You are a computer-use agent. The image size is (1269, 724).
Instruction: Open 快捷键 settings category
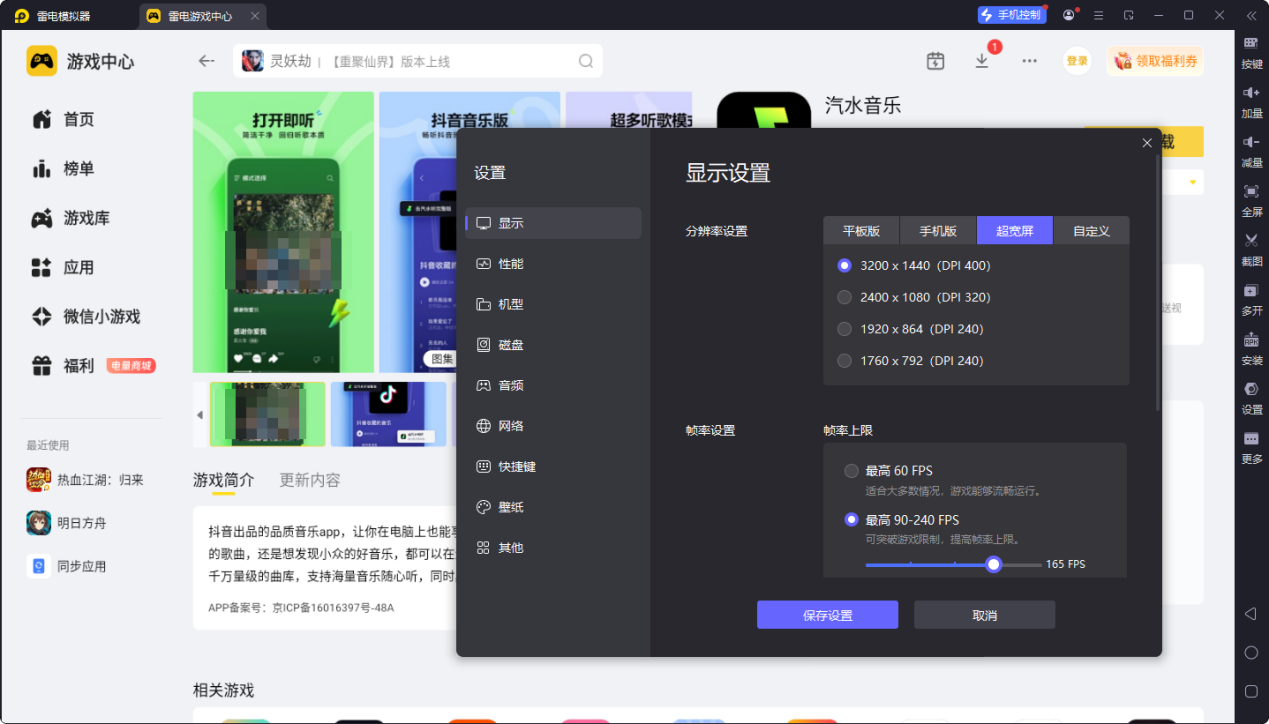[554, 467]
